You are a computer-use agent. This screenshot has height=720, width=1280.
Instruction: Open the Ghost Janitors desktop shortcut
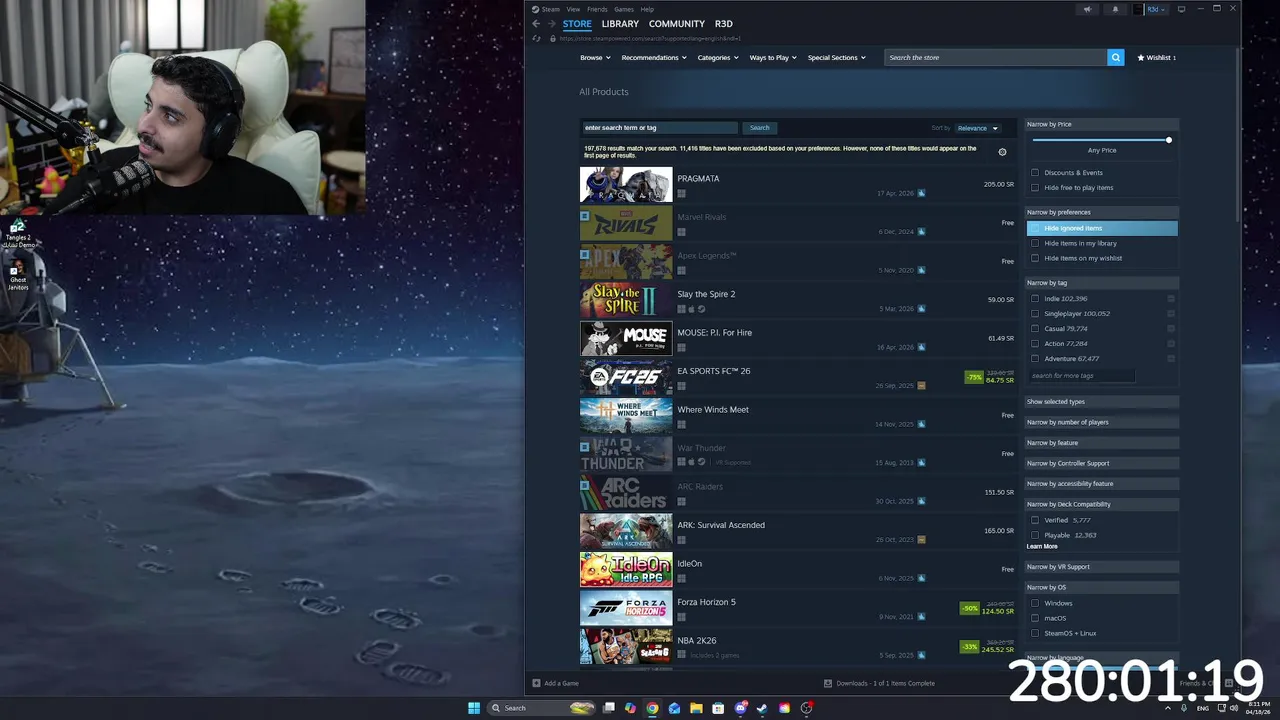(17, 277)
